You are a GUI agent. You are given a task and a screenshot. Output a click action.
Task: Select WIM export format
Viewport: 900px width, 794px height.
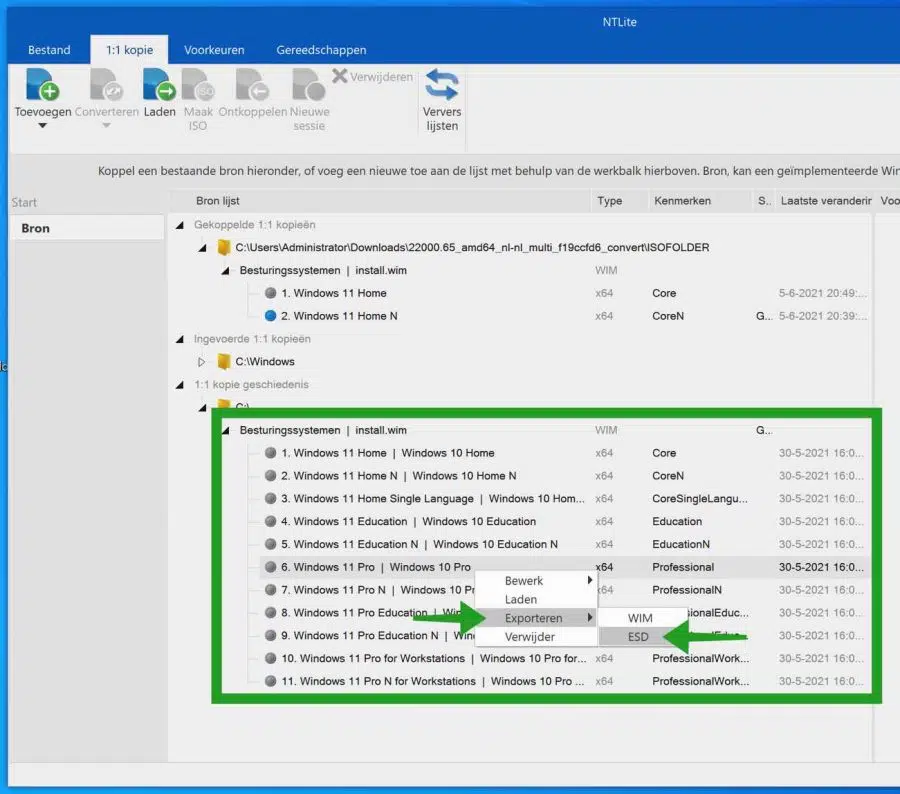[643, 618]
